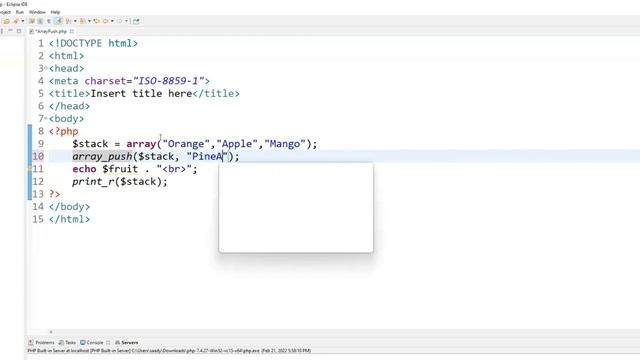Click the greyed Forward navigation icon

120,21
